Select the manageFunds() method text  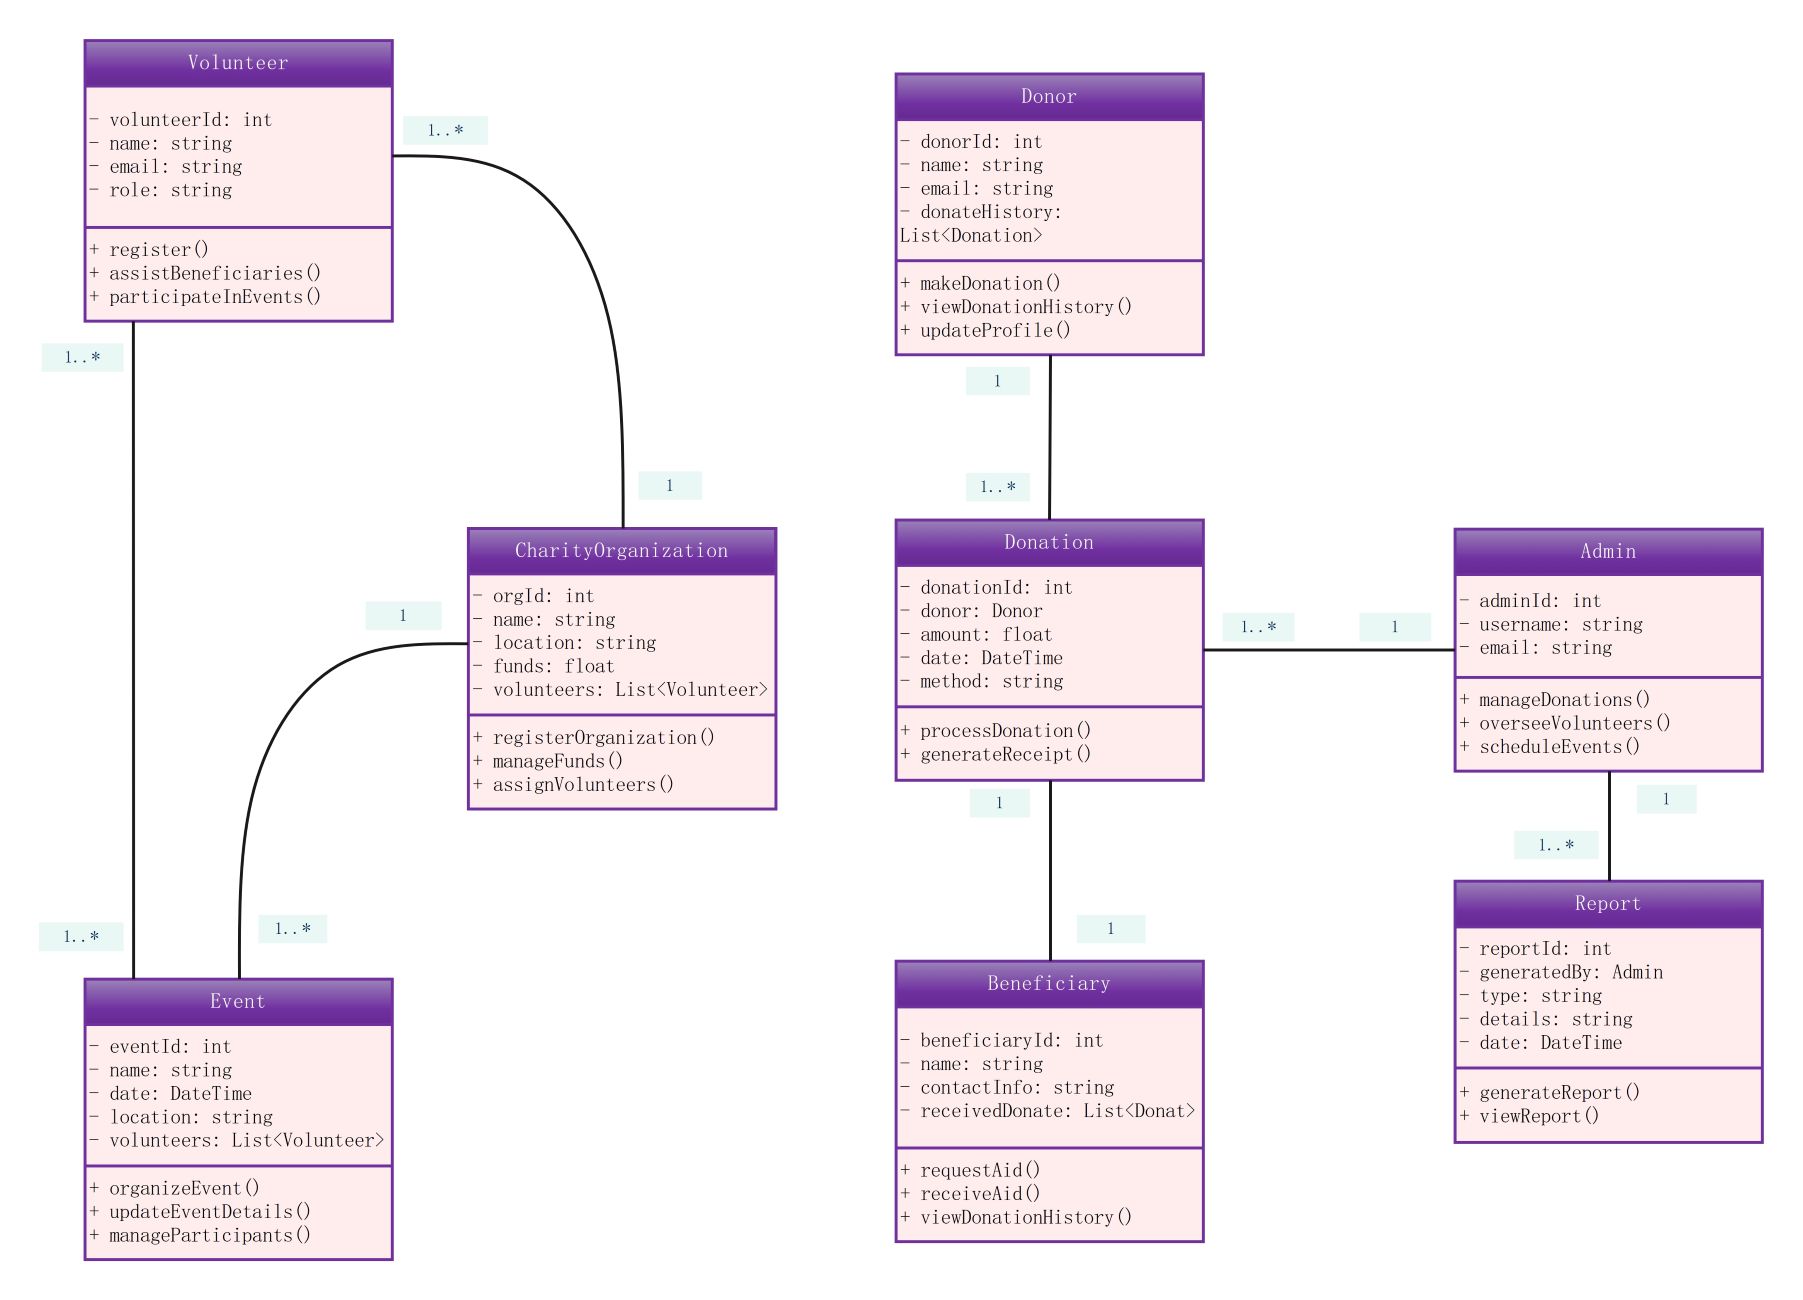pos(557,761)
